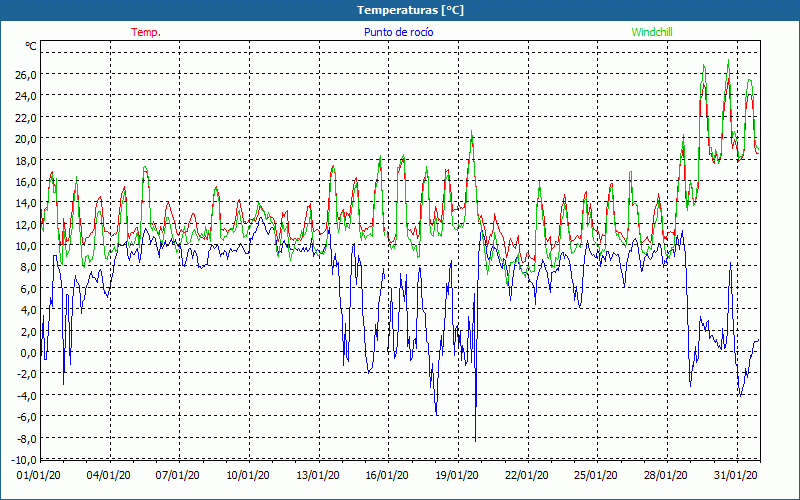The width and height of the screenshot is (800, 500).
Task: Click the 6,0 y-axis value
Action: point(28,288)
